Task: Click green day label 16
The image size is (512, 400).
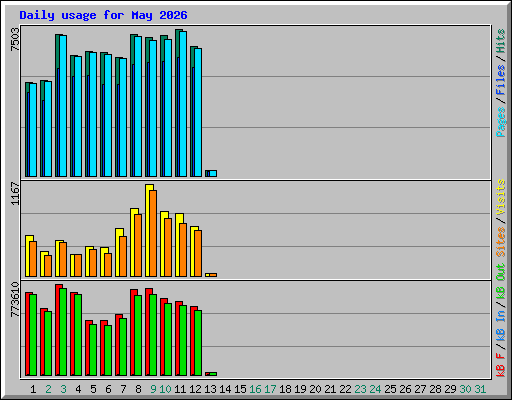Action: tap(255, 389)
